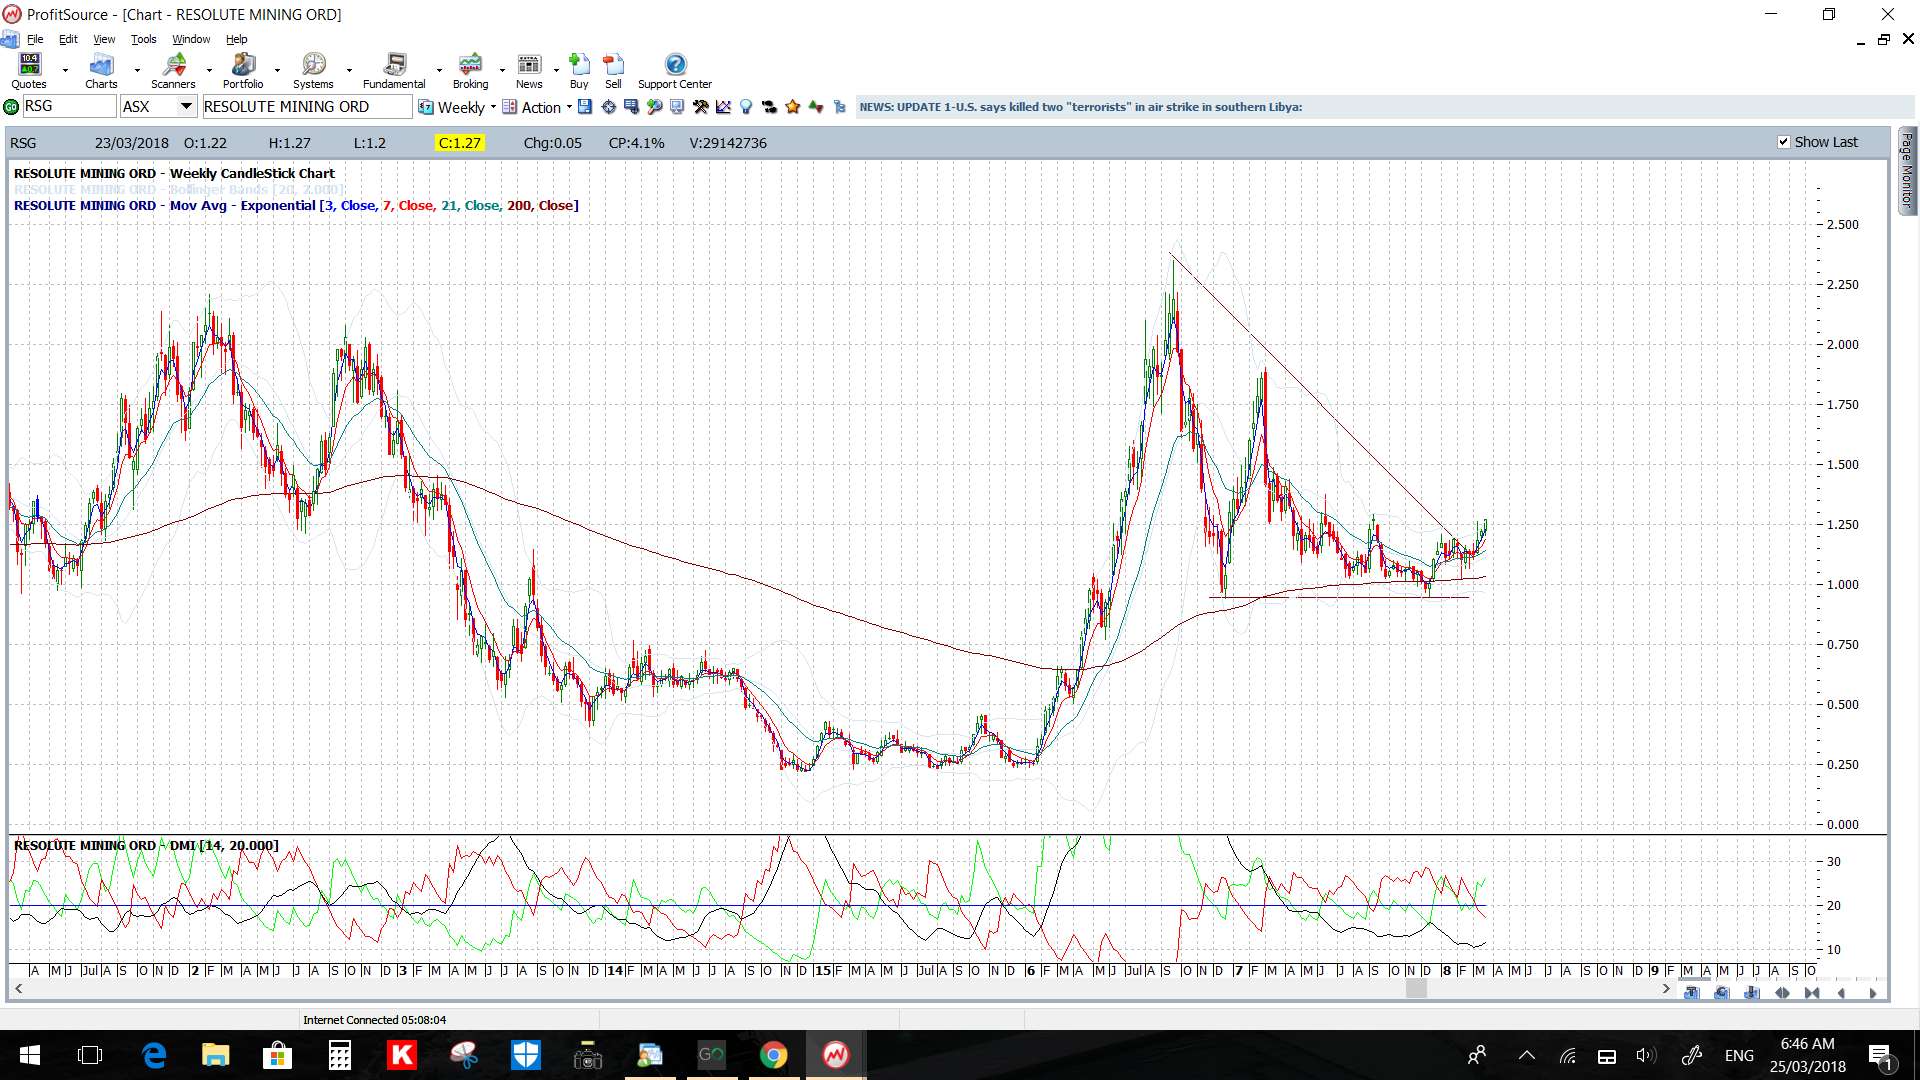Expand the Quotes dropdown arrow
The width and height of the screenshot is (1920, 1080).
point(65,71)
